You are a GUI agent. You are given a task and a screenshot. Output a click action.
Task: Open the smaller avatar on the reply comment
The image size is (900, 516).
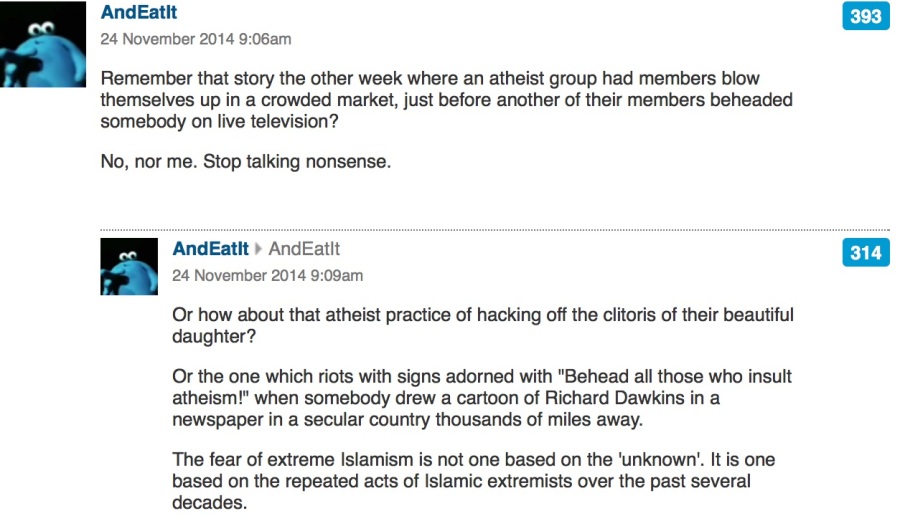[129, 267]
